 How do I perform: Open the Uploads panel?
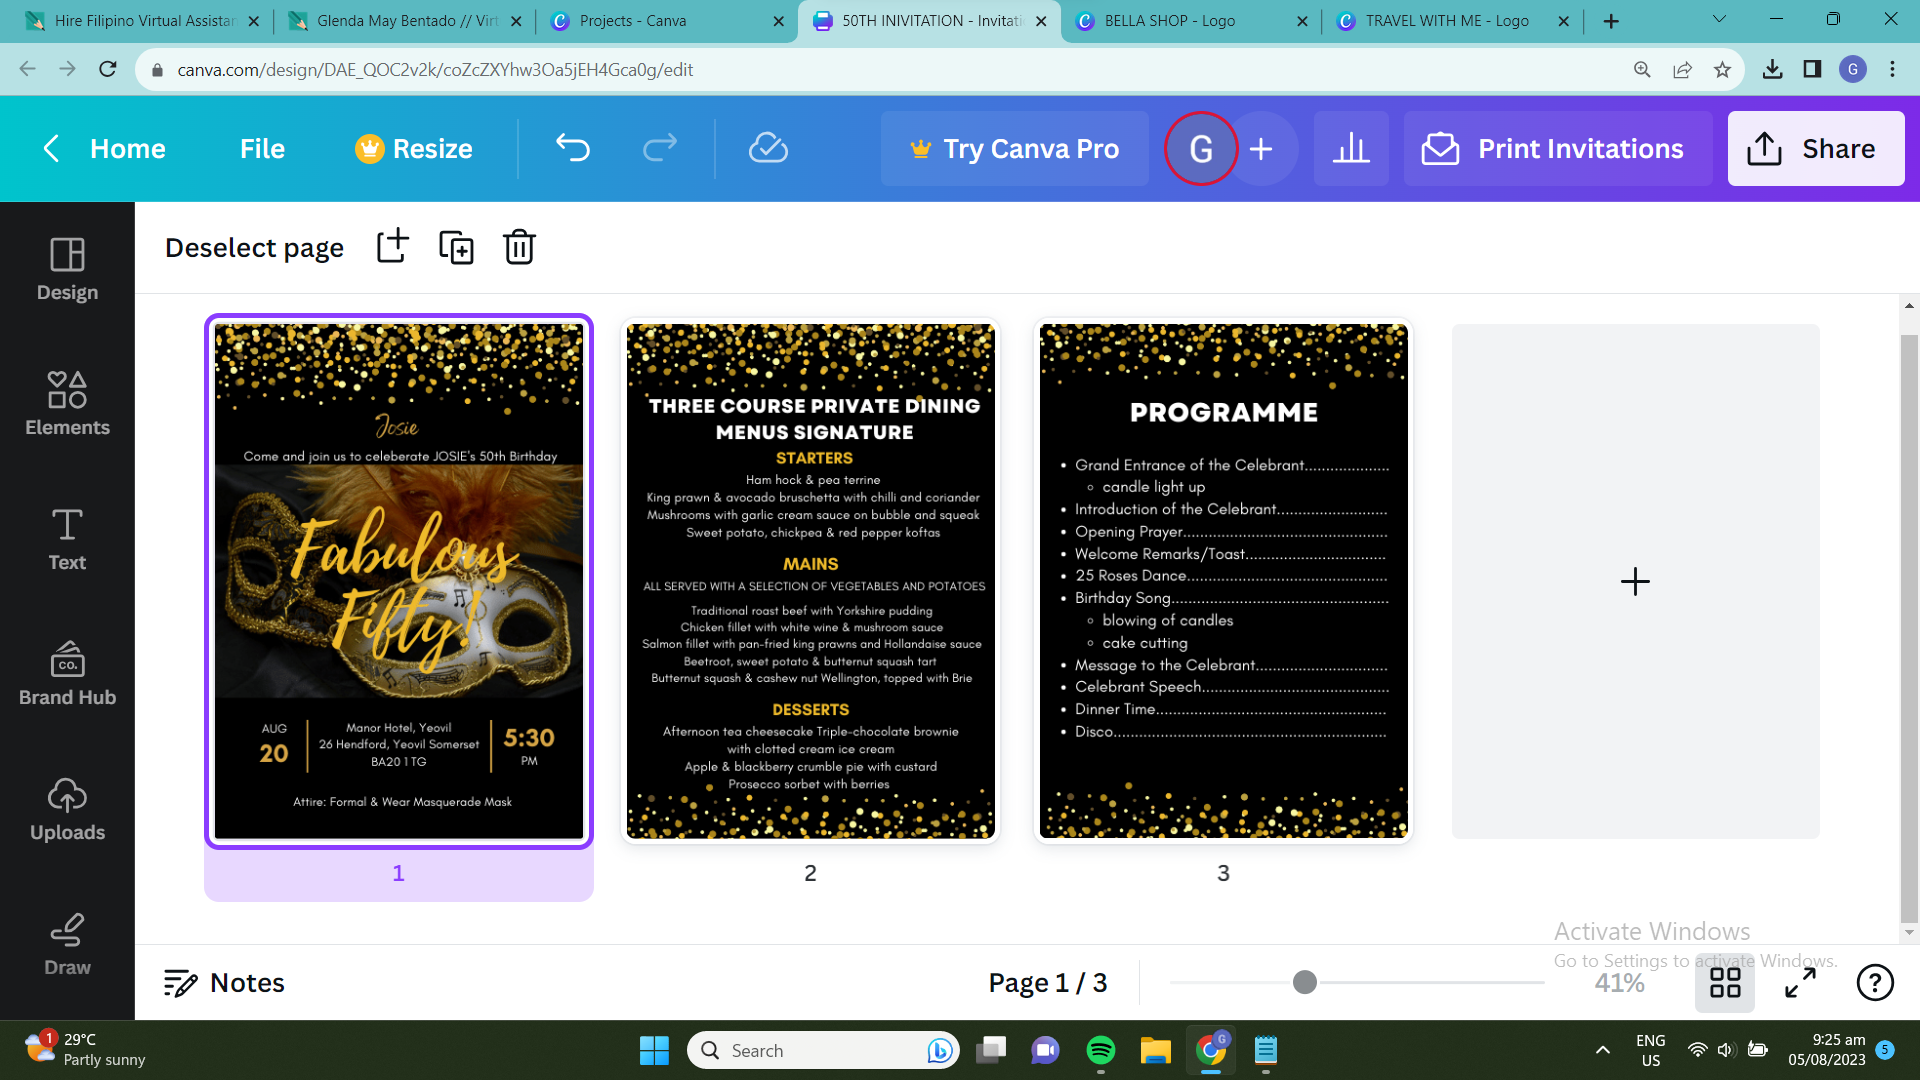67,809
